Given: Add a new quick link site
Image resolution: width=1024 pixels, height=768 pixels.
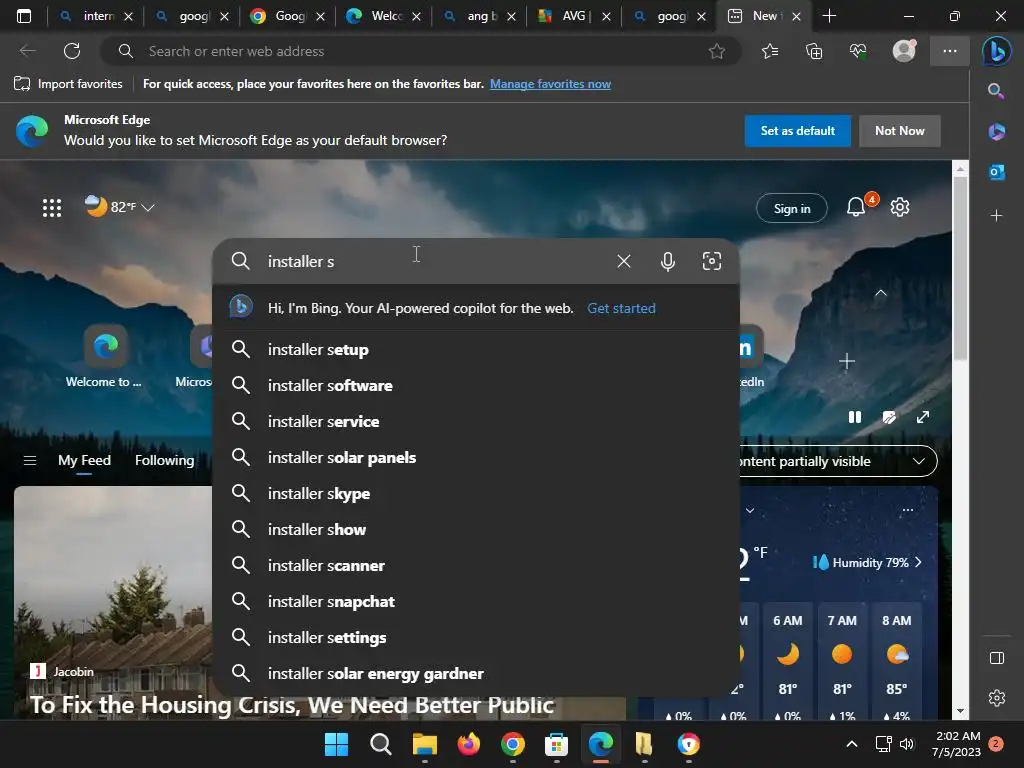Looking at the screenshot, I should click(846, 361).
